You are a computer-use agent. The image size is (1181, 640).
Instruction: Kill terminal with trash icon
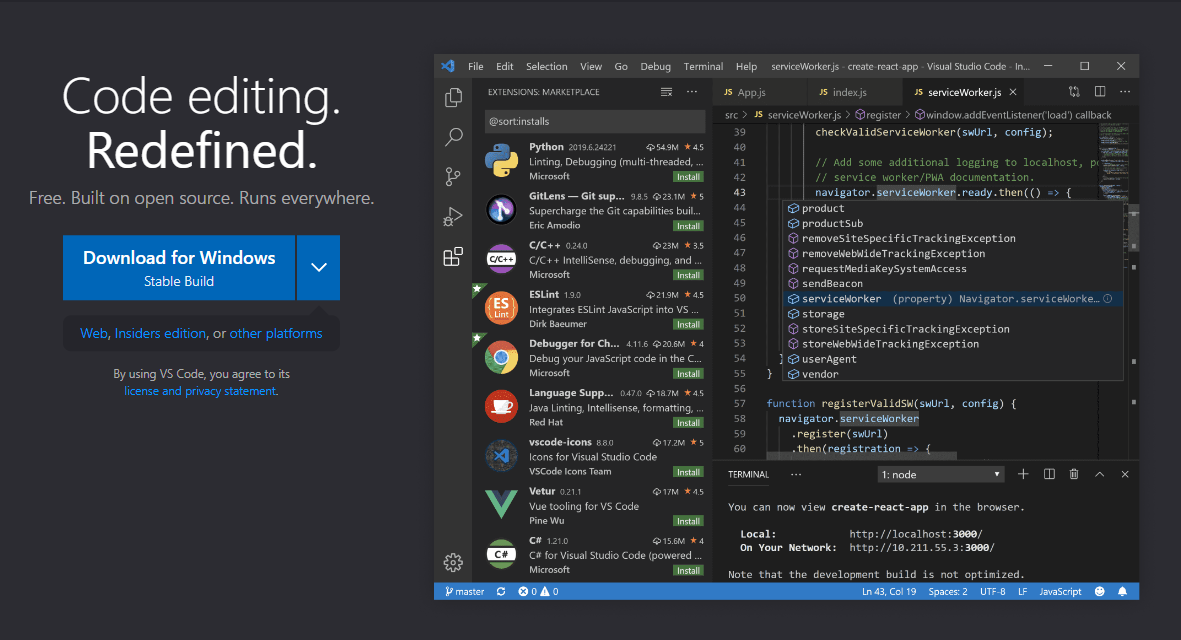1074,474
